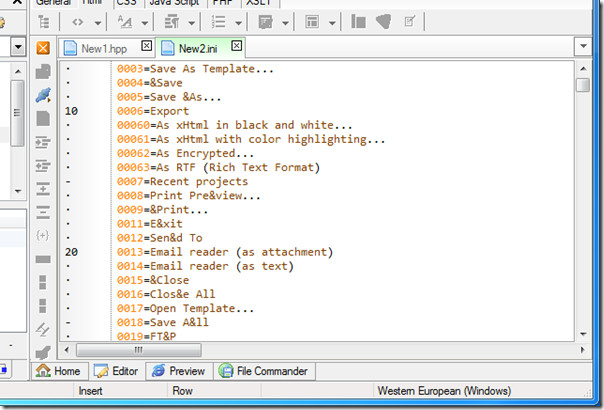
Task: Open the dropdown beside the paragraph icon
Action: coord(191,23)
